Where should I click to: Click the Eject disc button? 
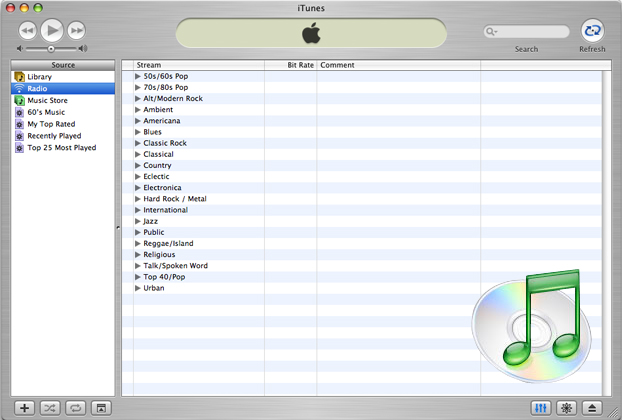pyautogui.click(x=592, y=408)
